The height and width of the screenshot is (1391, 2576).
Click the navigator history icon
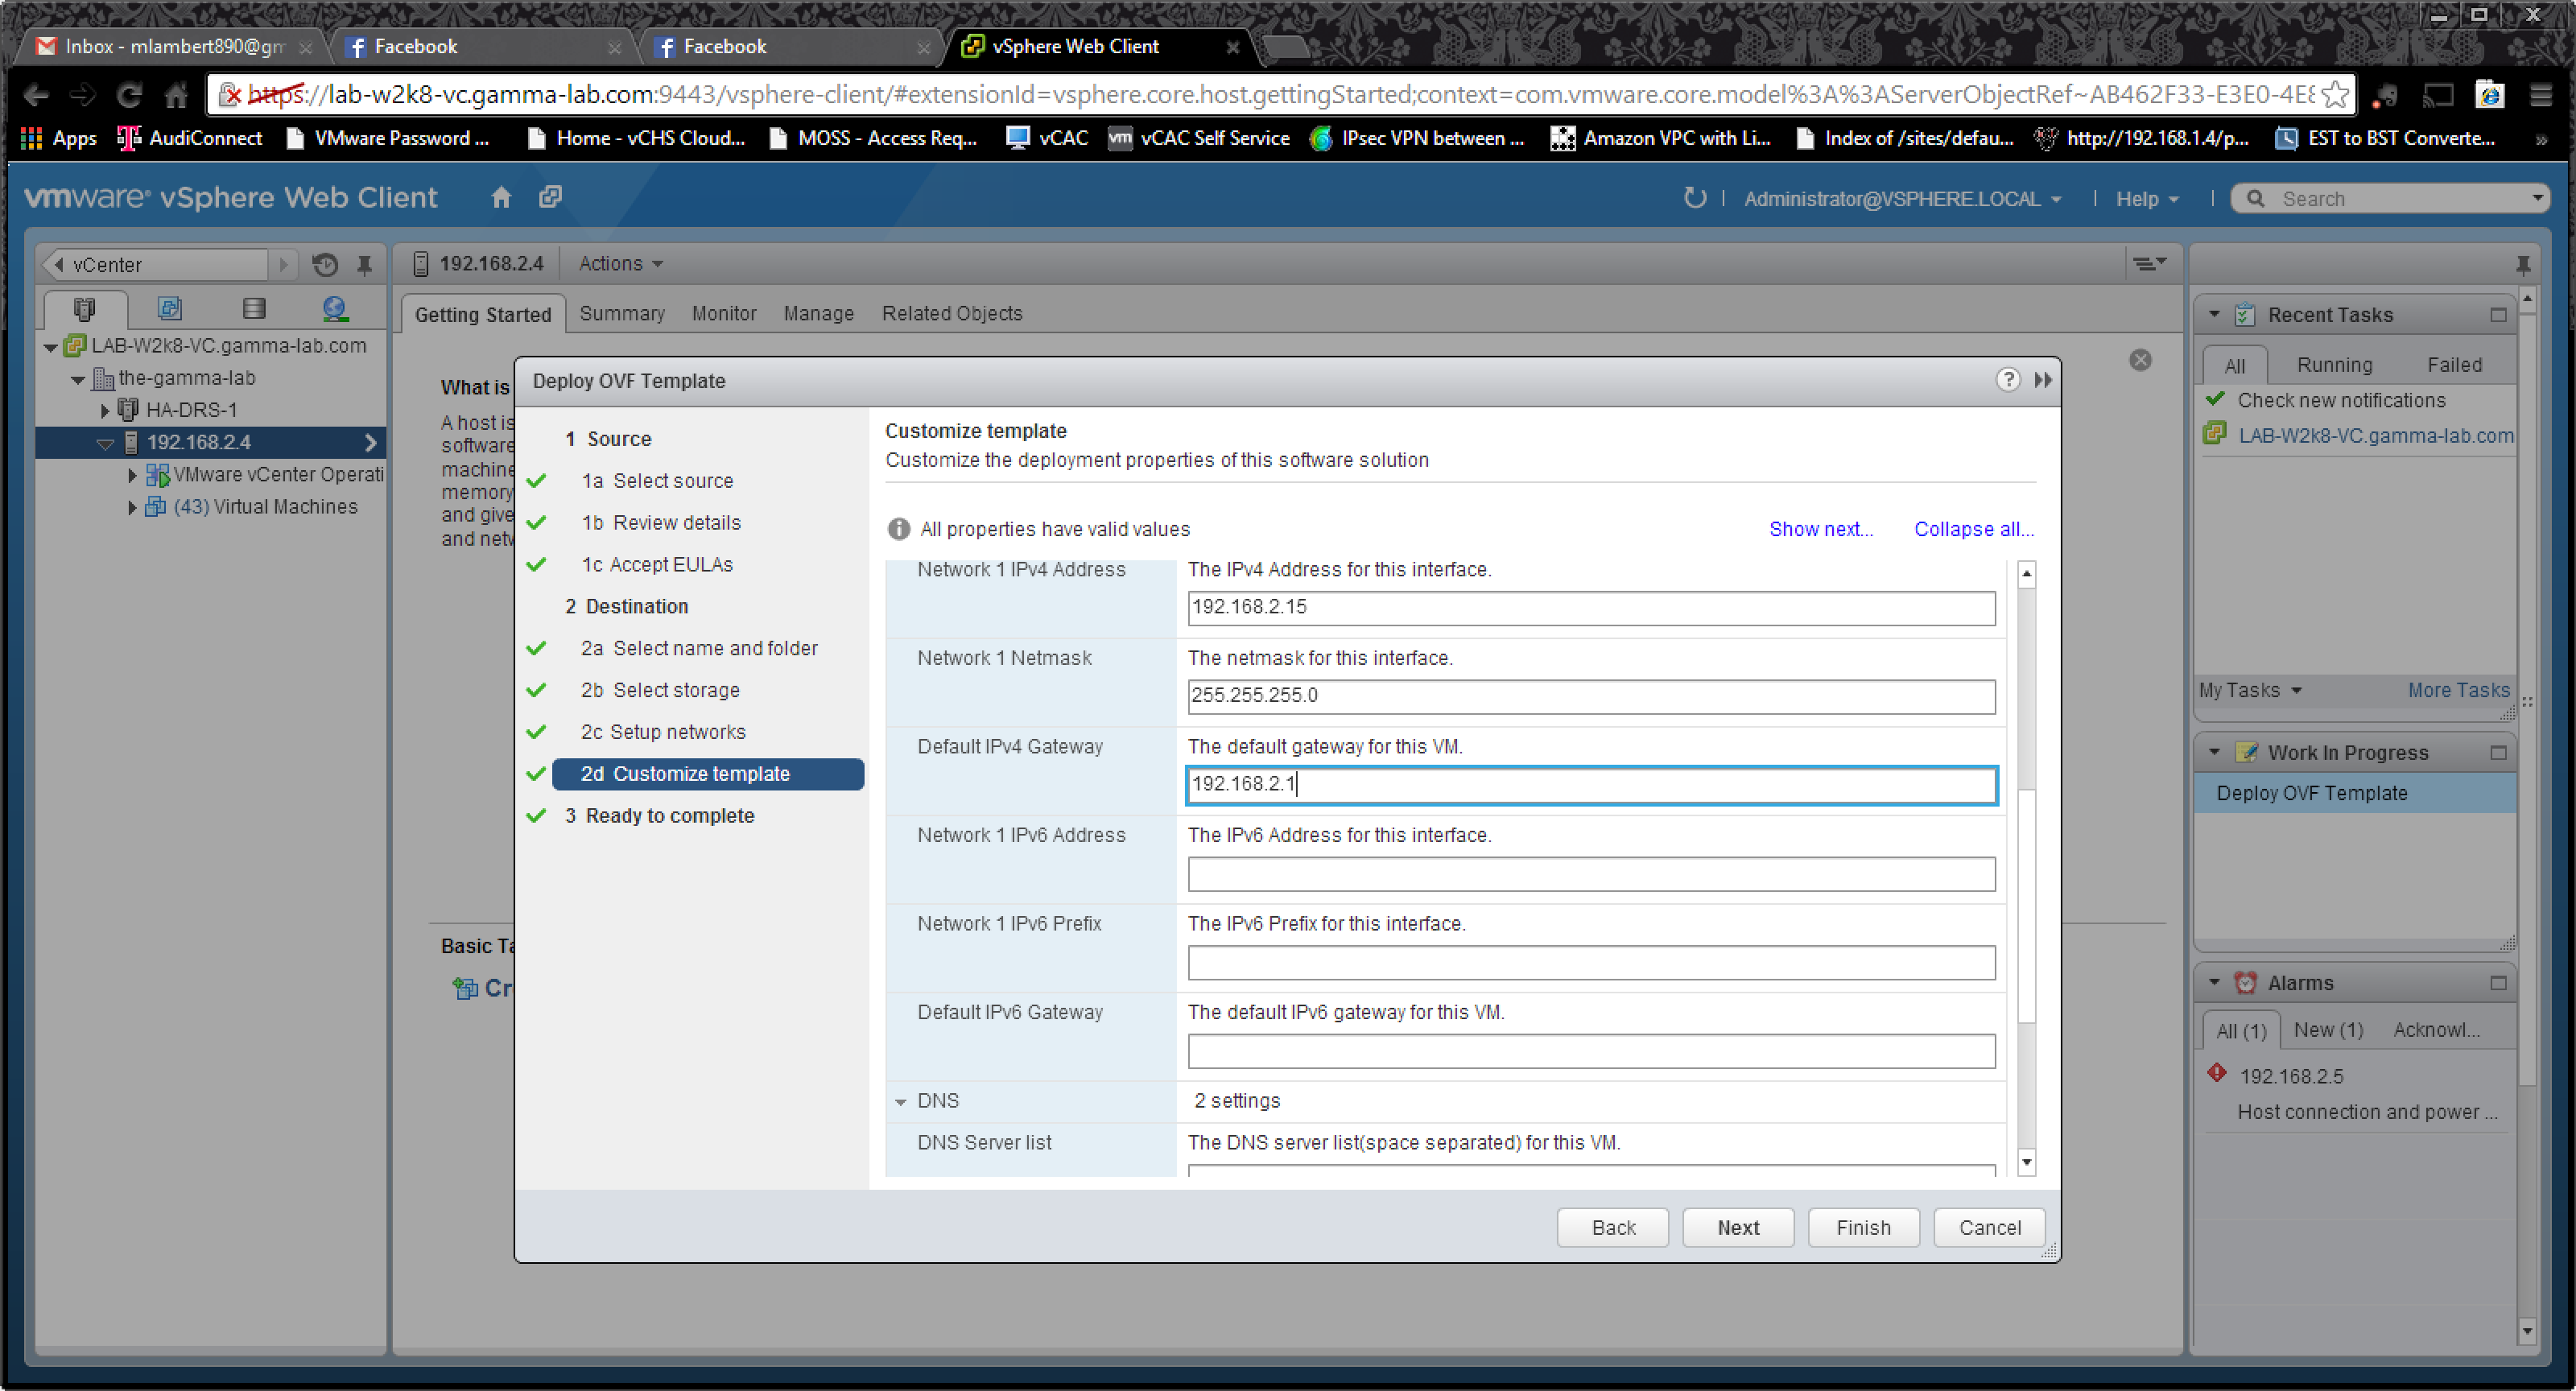point(325,265)
